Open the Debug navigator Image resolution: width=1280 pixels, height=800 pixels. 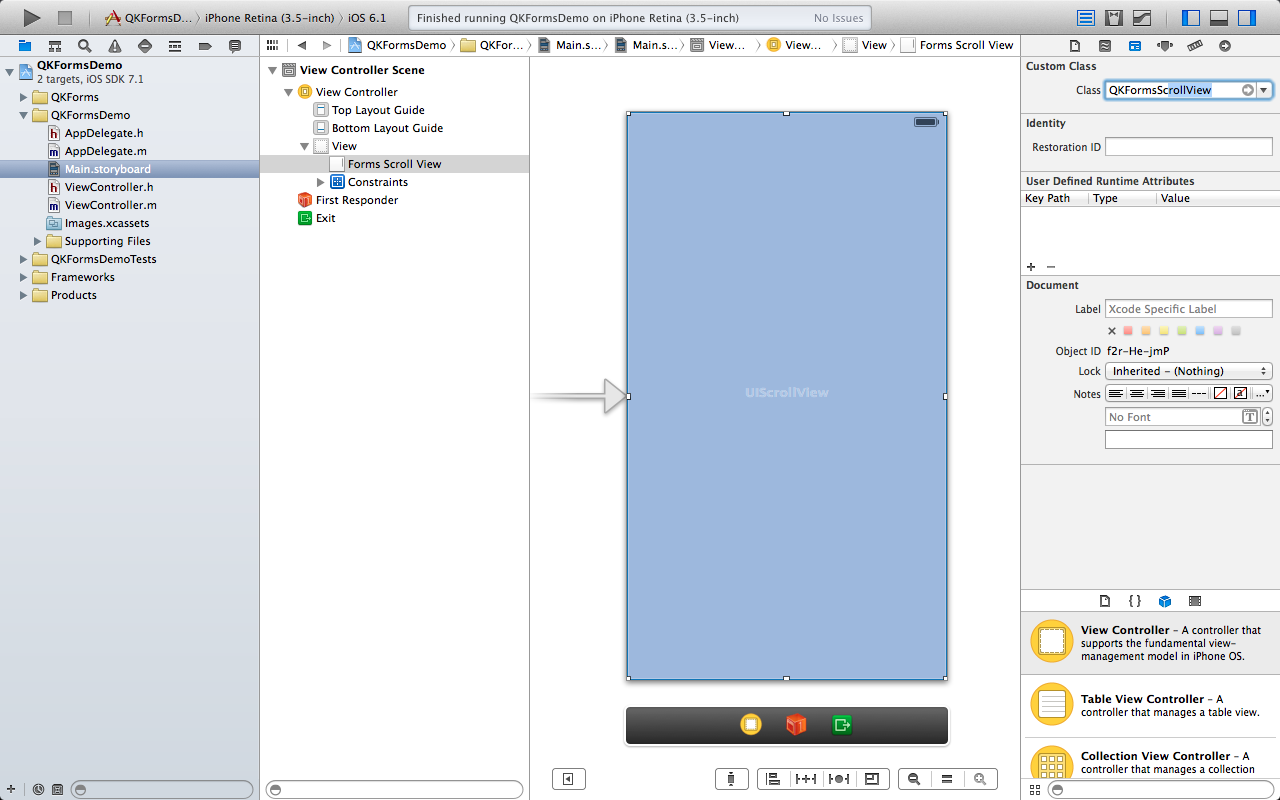click(x=175, y=46)
